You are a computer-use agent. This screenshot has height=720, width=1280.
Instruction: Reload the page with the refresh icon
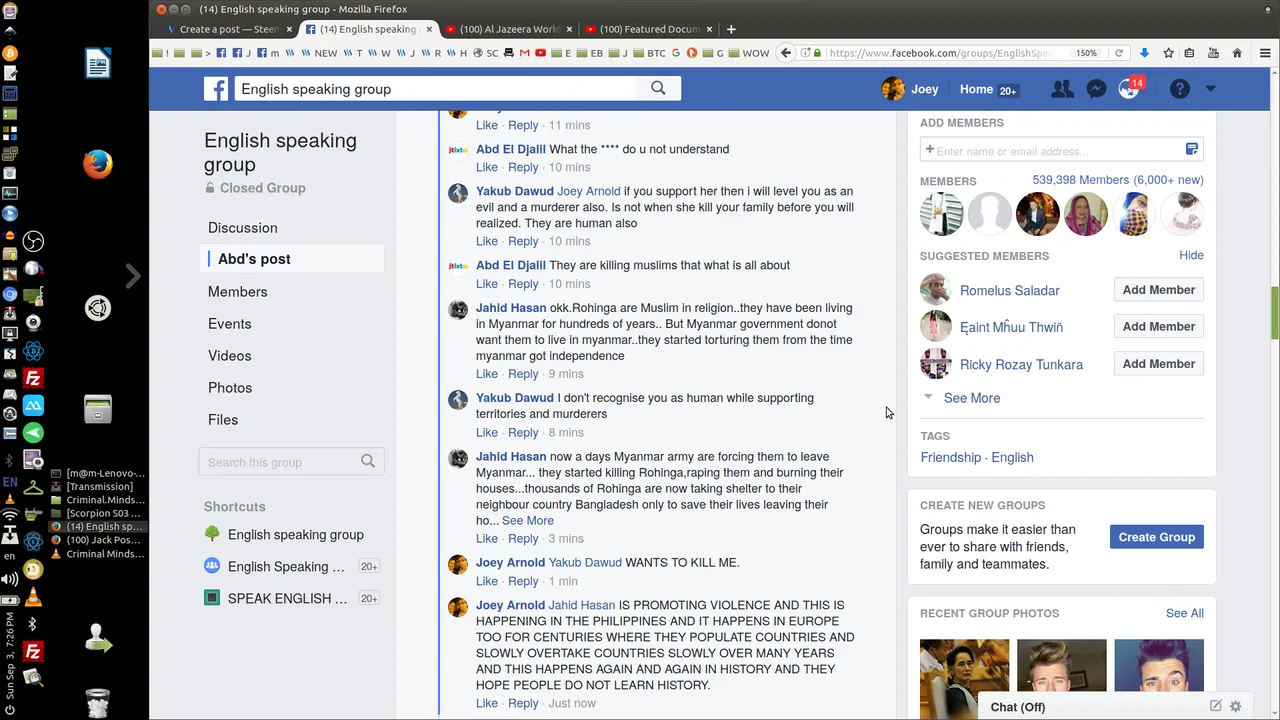click(x=1118, y=53)
